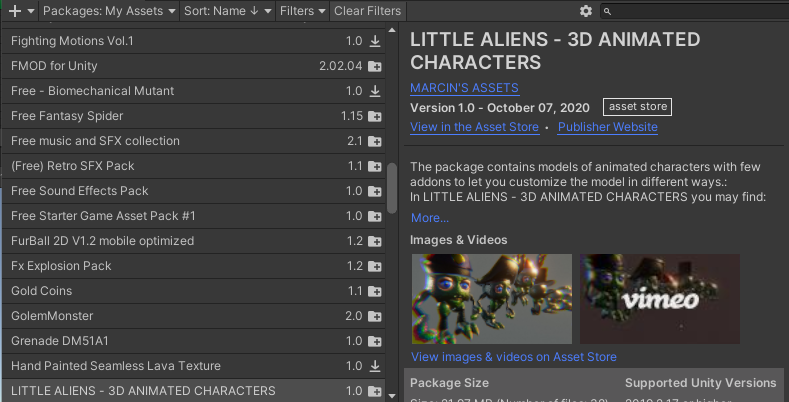Download Fighting Motions Vol.1 via its download icon

(x=374, y=41)
